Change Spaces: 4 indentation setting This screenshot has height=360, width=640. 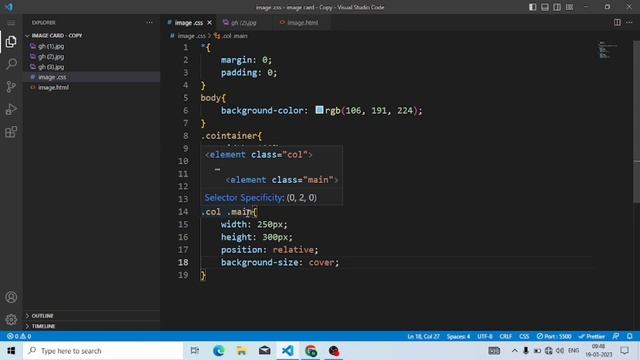coord(458,336)
